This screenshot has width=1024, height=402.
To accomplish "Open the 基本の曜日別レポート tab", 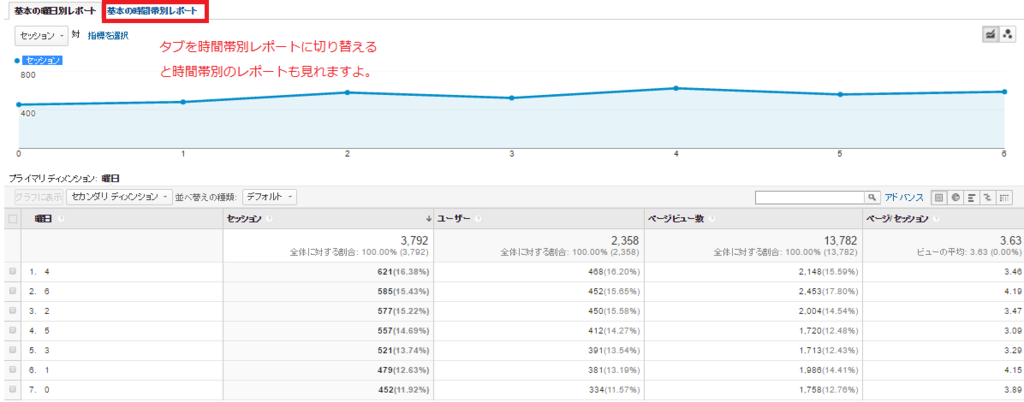I will (x=55, y=11).
